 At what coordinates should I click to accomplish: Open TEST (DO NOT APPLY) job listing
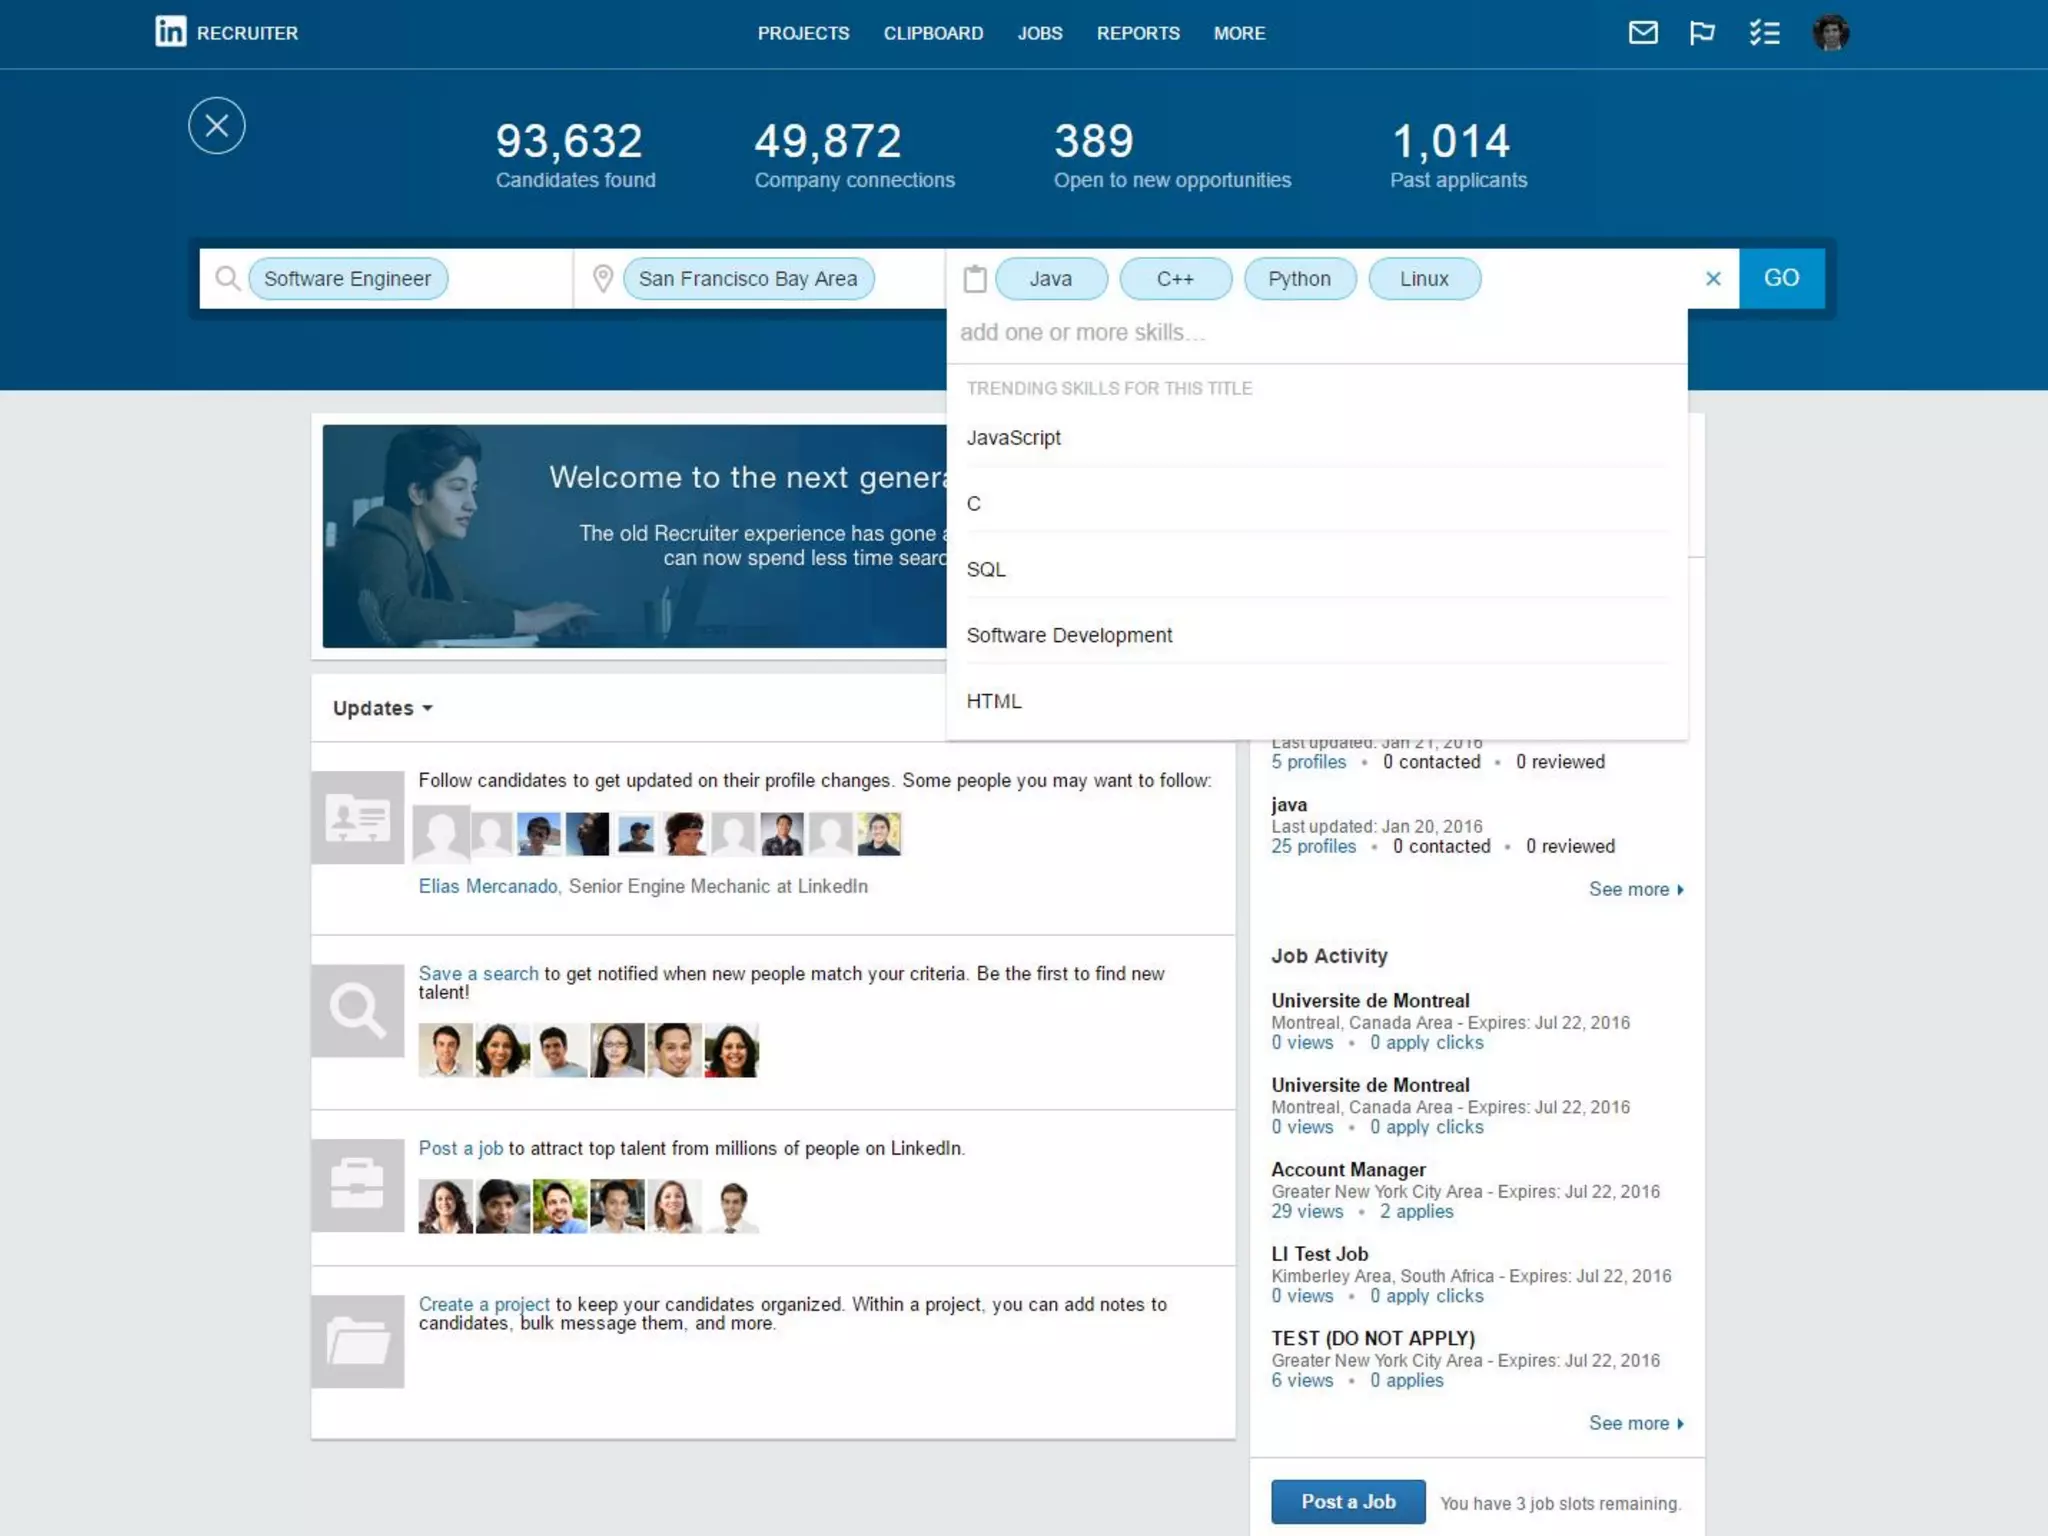tap(1373, 1338)
